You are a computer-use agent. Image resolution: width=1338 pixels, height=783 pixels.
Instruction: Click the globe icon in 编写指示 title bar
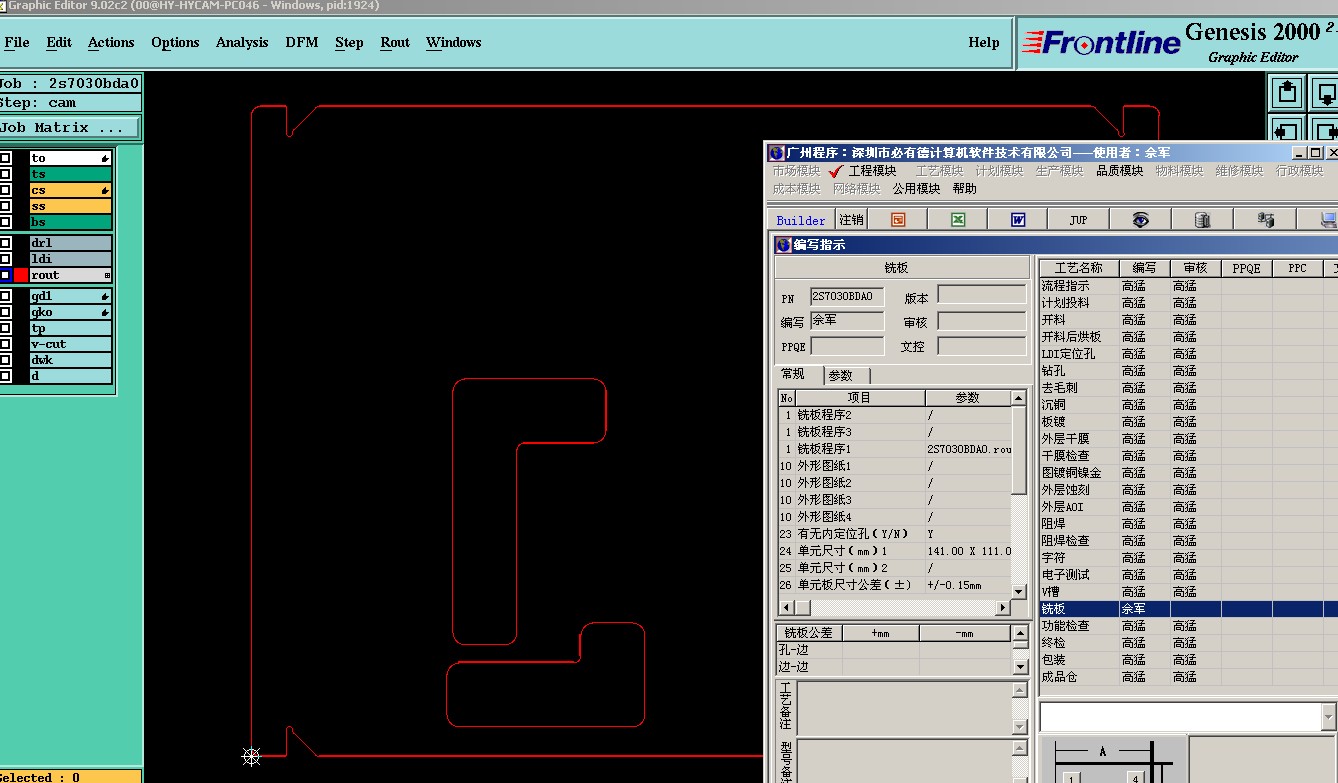783,245
